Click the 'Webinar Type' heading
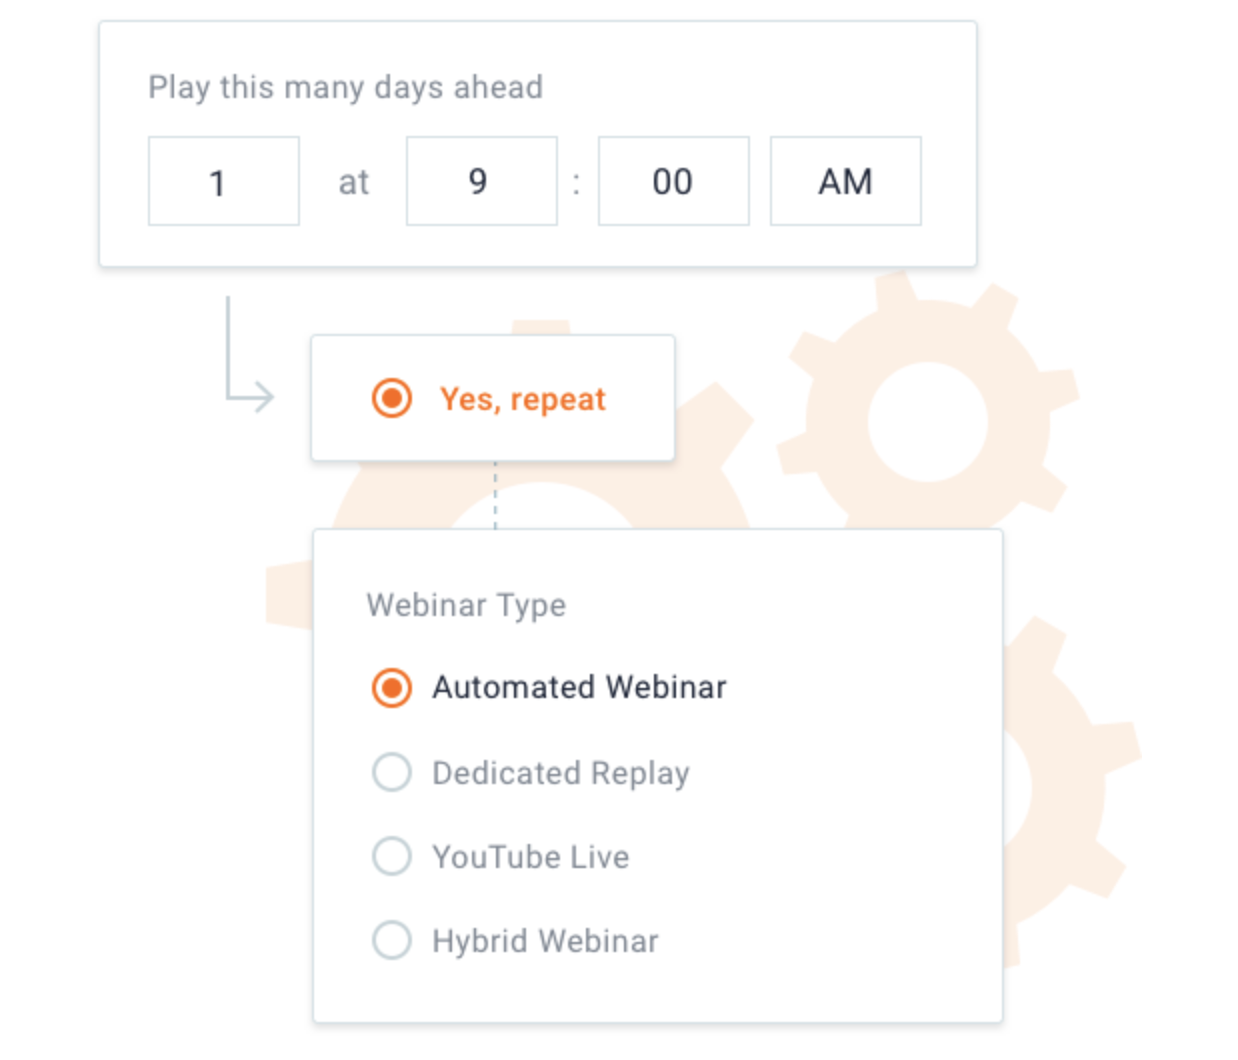 pos(466,605)
